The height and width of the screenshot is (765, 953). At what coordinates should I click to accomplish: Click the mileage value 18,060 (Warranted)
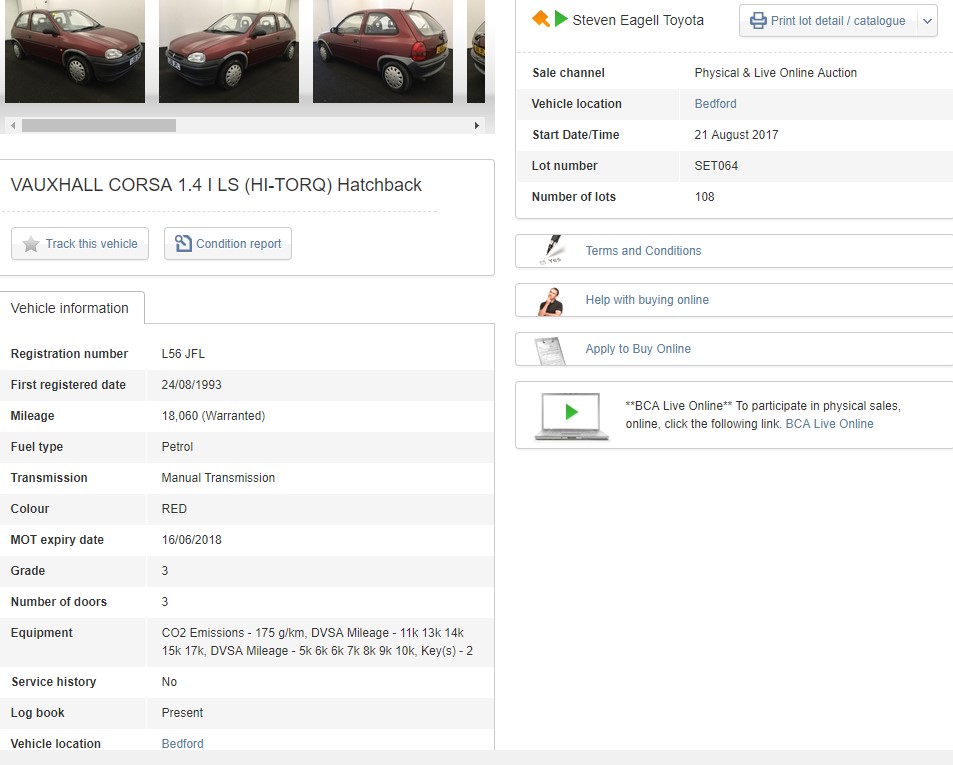(x=213, y=416)
